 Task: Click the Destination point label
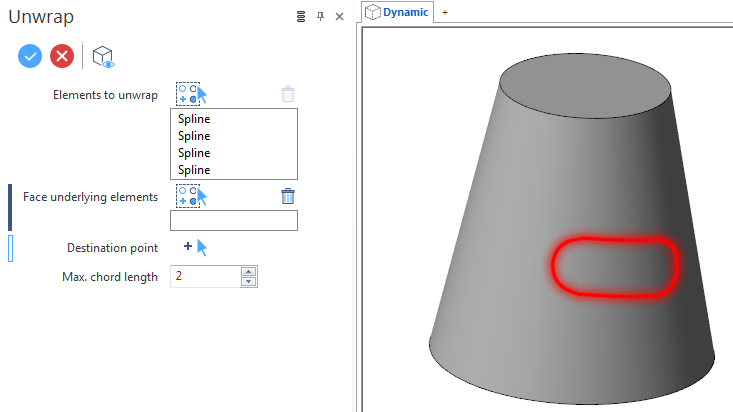coord(112,248)
